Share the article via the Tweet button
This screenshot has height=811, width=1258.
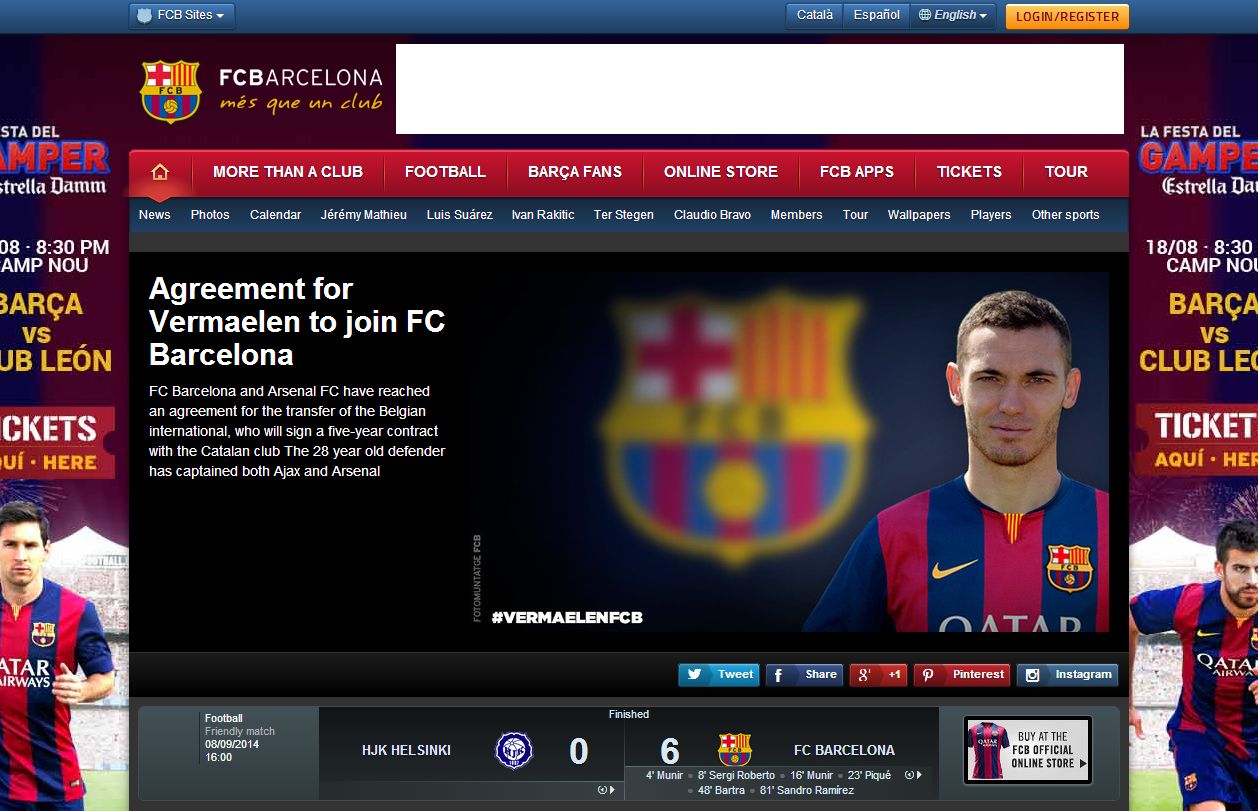tap(719, 675)
